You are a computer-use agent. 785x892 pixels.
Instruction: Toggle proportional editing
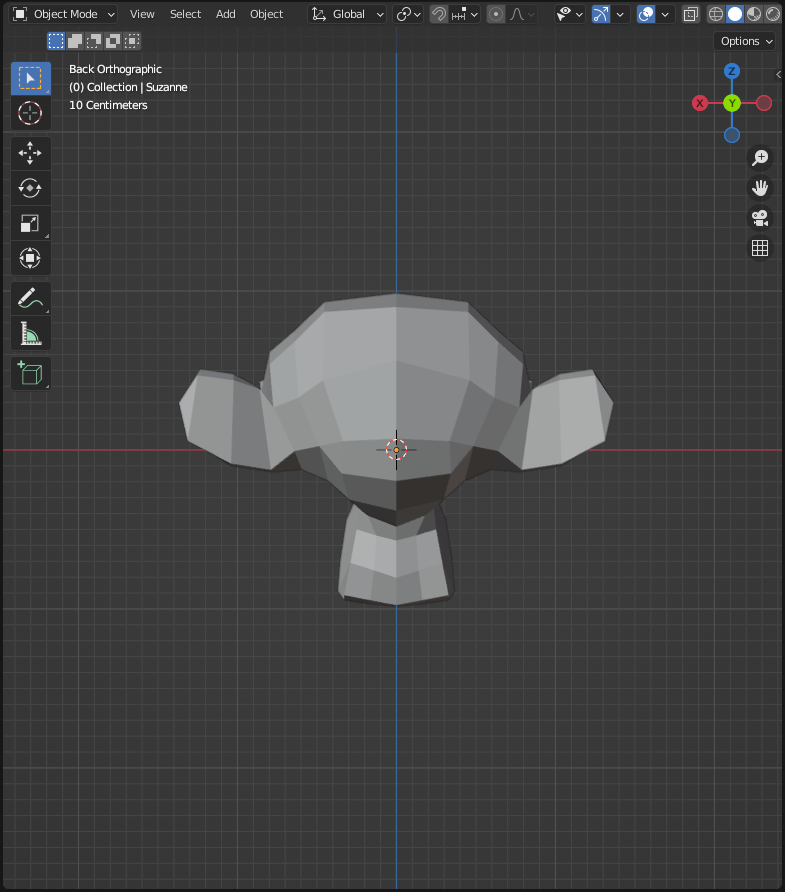(x=496, y=14)
